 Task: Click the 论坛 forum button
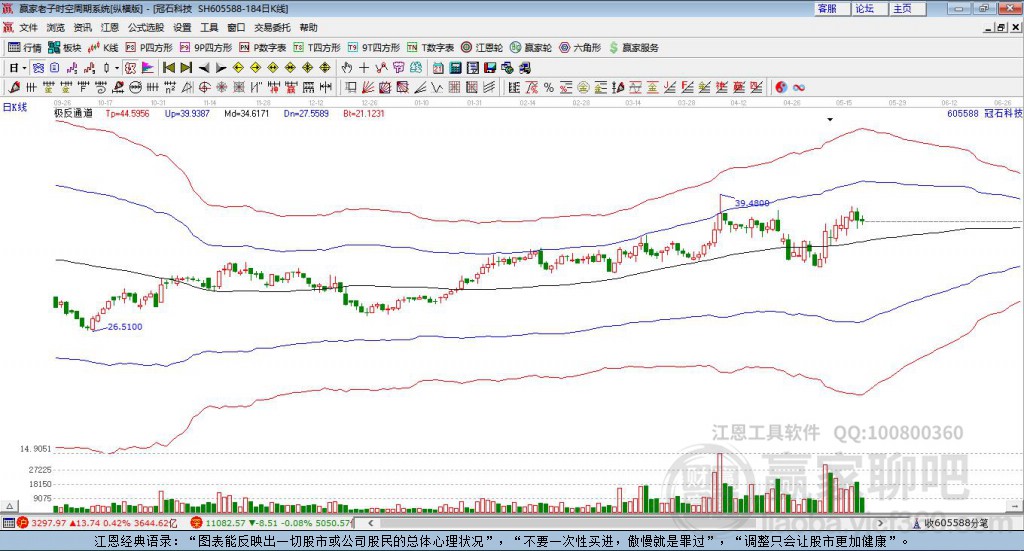(x=869, y=8)
